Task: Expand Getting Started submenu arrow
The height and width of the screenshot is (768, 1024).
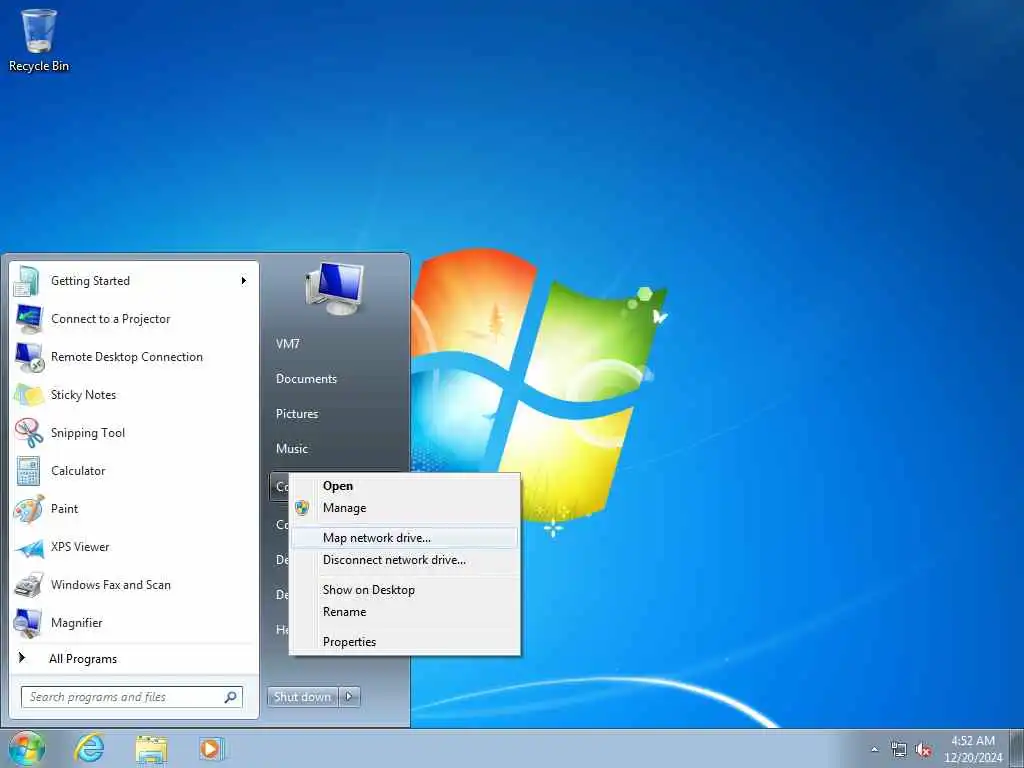Action: (244, 281)
